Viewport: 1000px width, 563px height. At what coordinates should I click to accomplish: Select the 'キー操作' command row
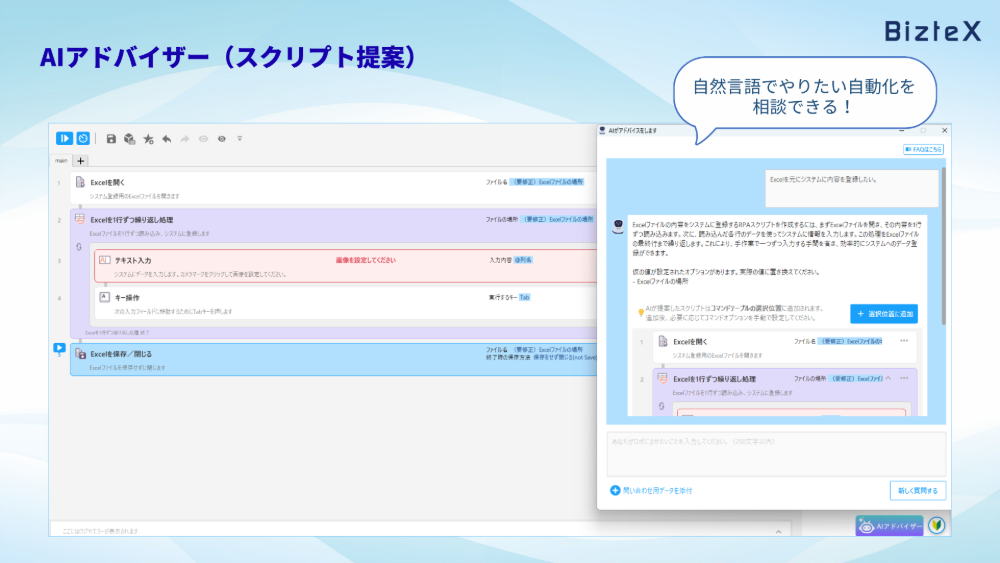[x=348, y=303]
